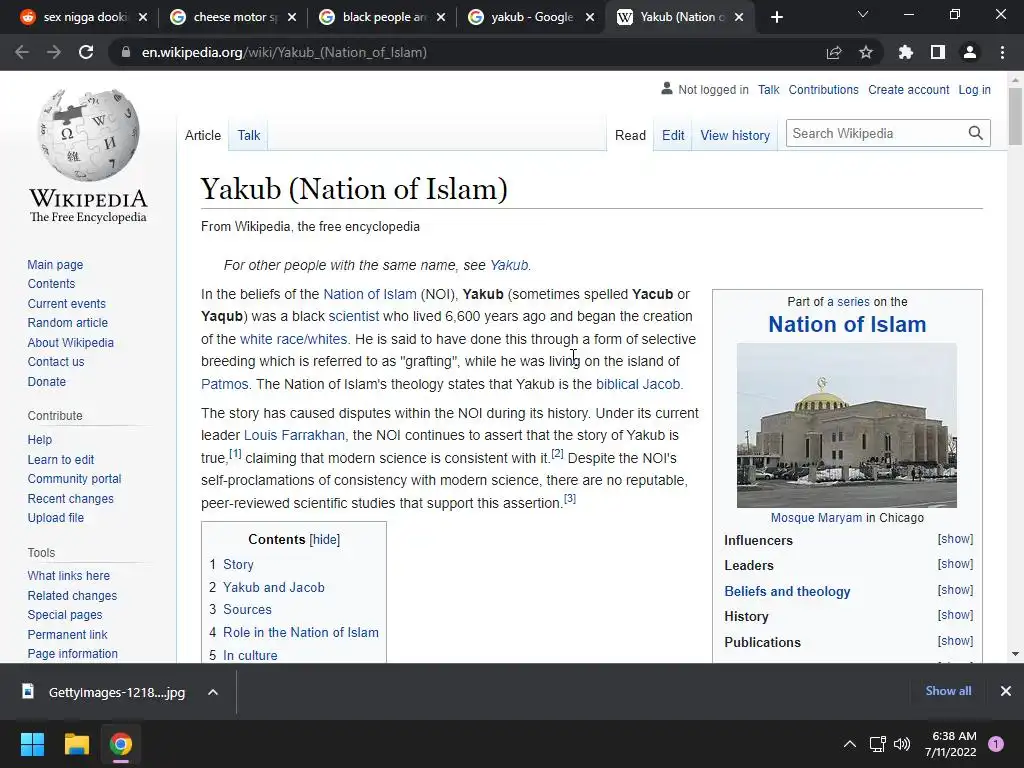Click the Mosque Maryam caption link
Image resolution: width=1024 pixels, height=768 pixels.
click(816, 517)
